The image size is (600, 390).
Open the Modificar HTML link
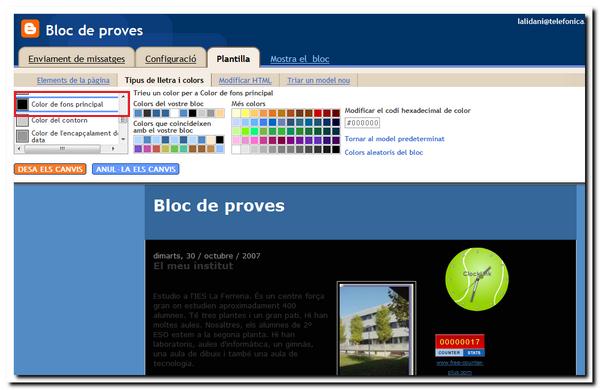click(245, 80)
